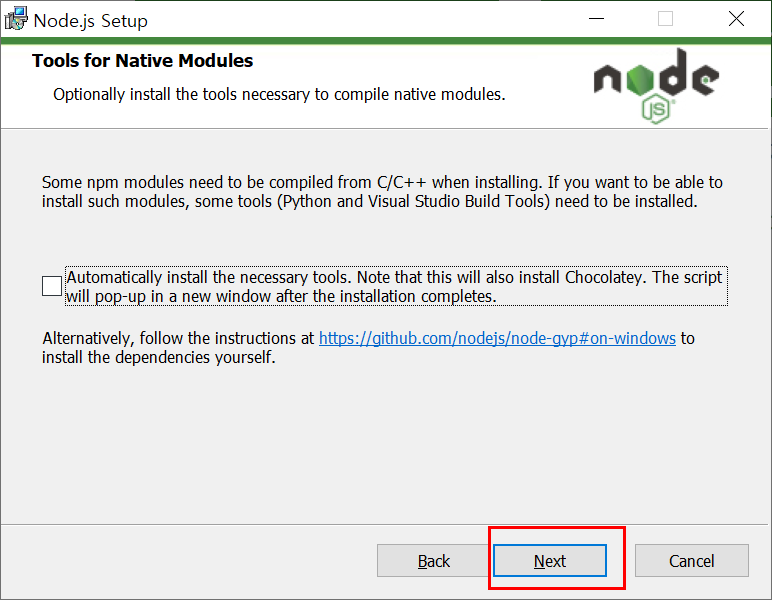Click the Node.js Setup installer icon
Image resolution: width=772 pixels, height=600 pixels.
pyautogui.click(x=16, y=19)
